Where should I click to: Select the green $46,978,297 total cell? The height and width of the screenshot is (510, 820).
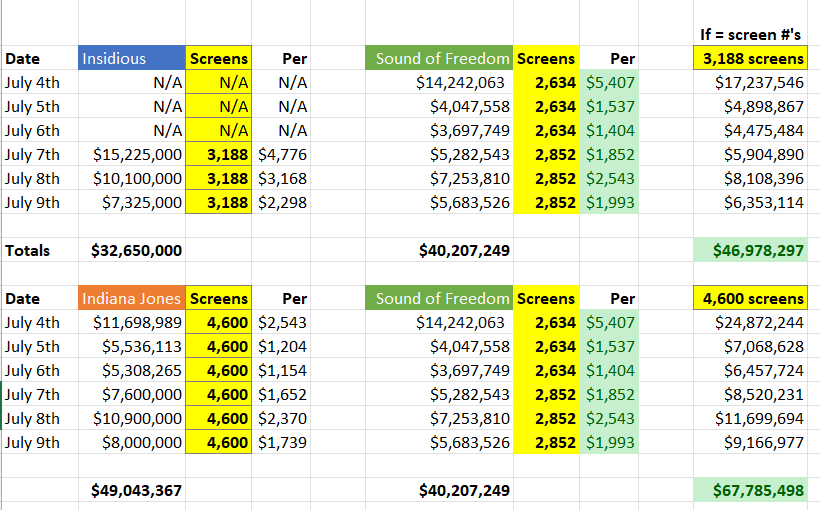(750, 250)
